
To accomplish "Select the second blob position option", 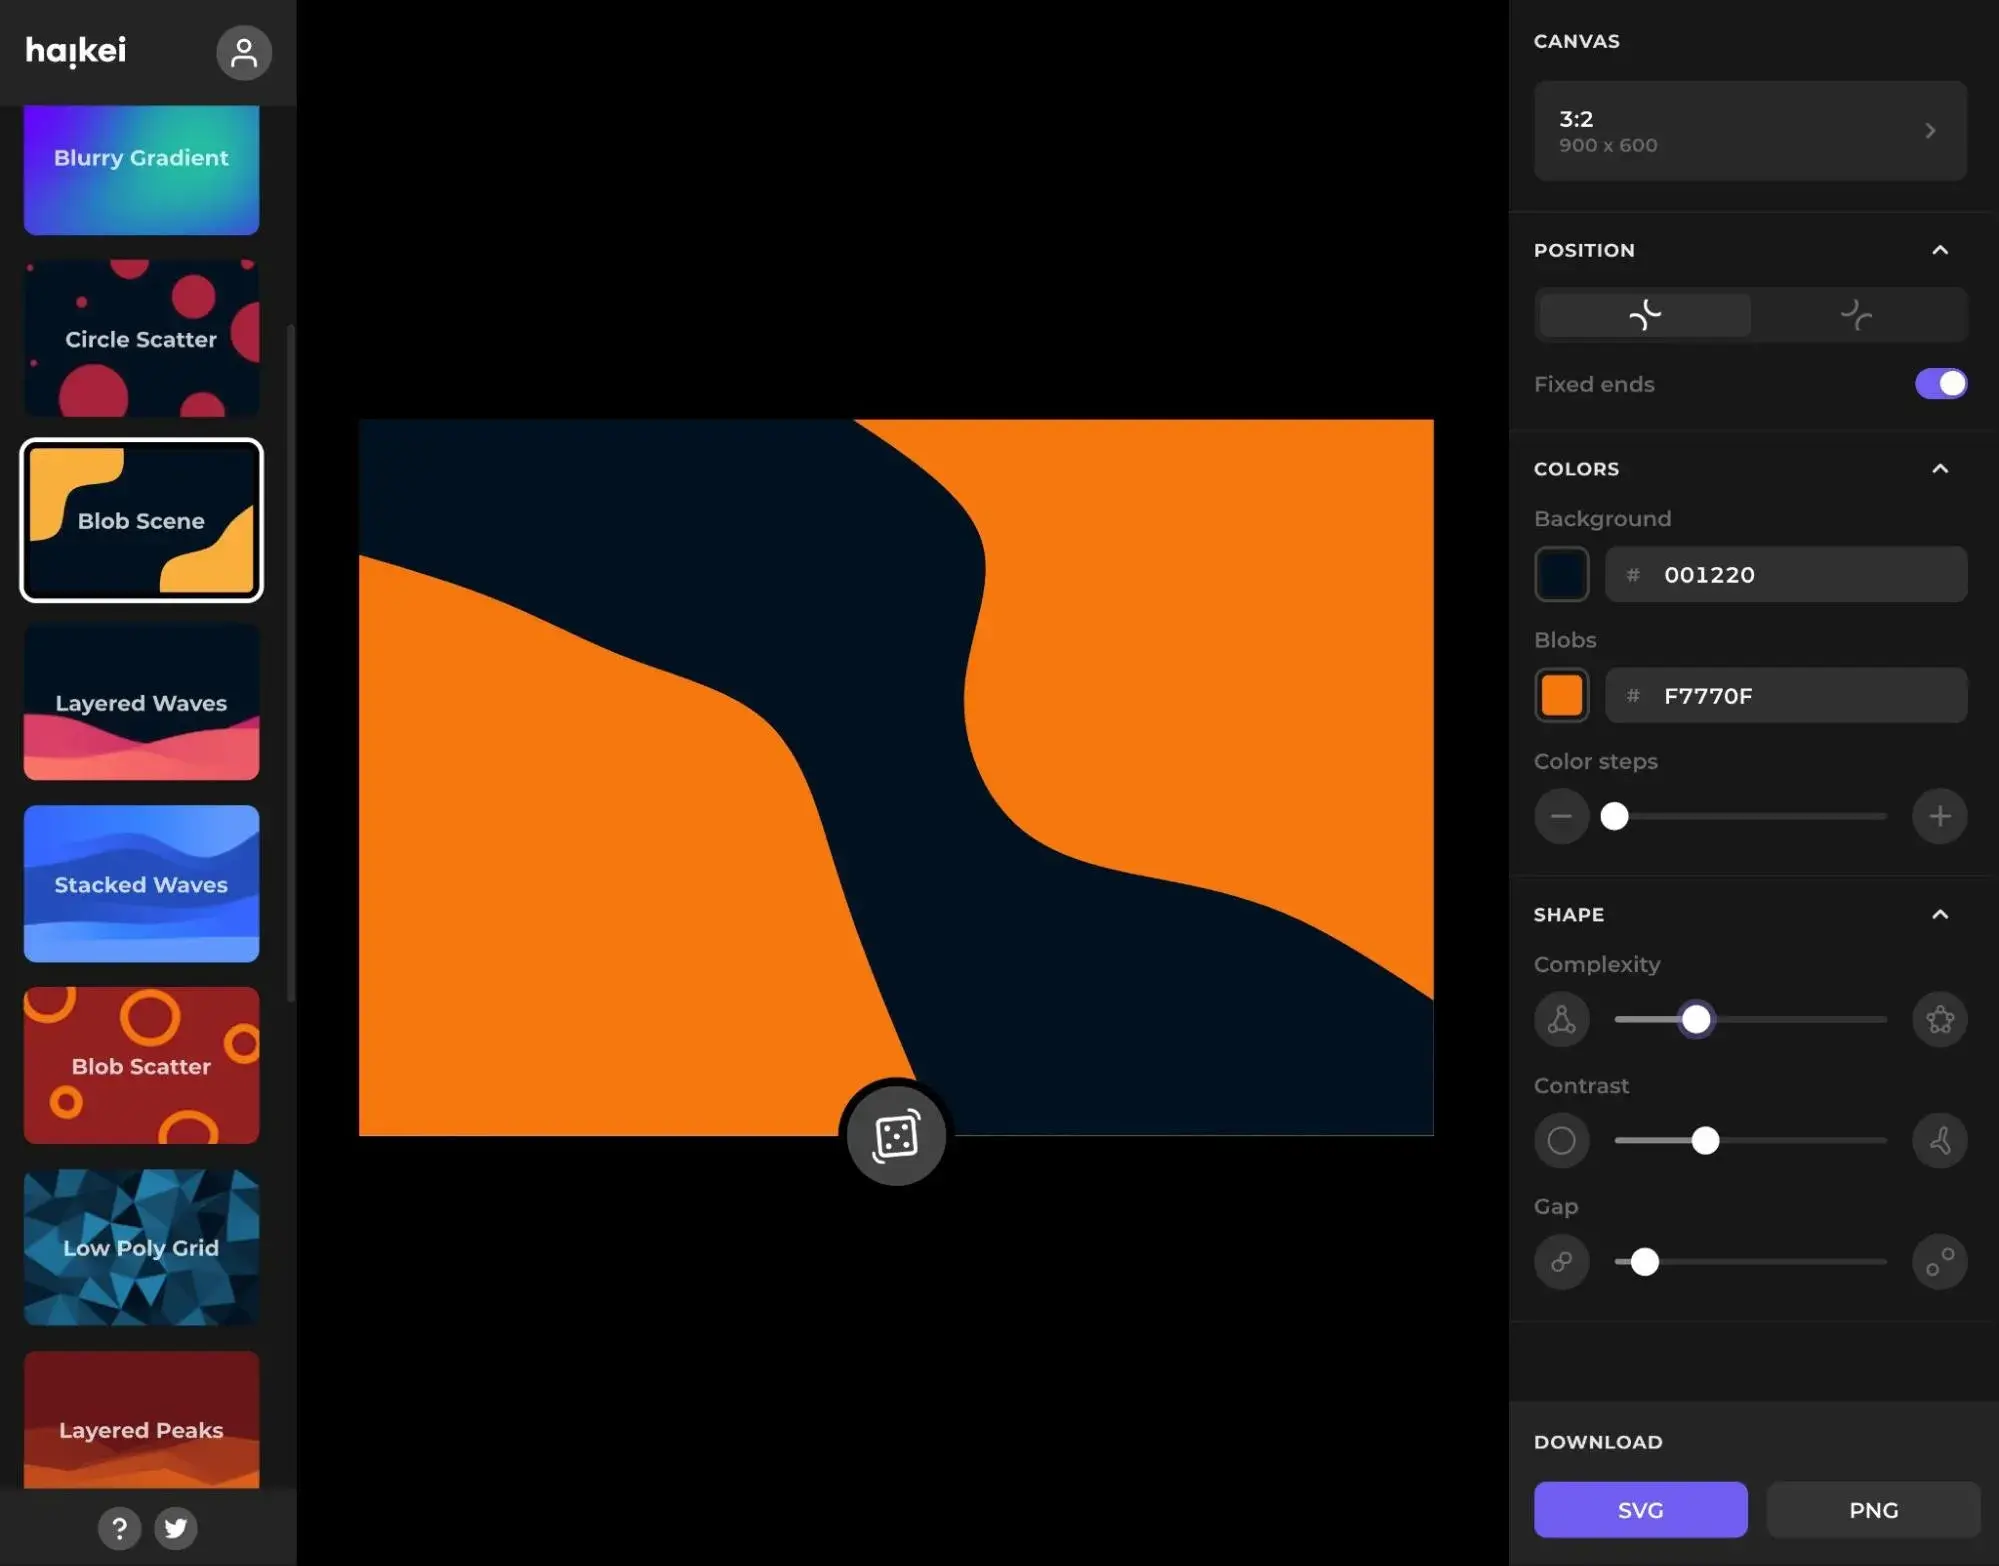I will pos(1856,315).
